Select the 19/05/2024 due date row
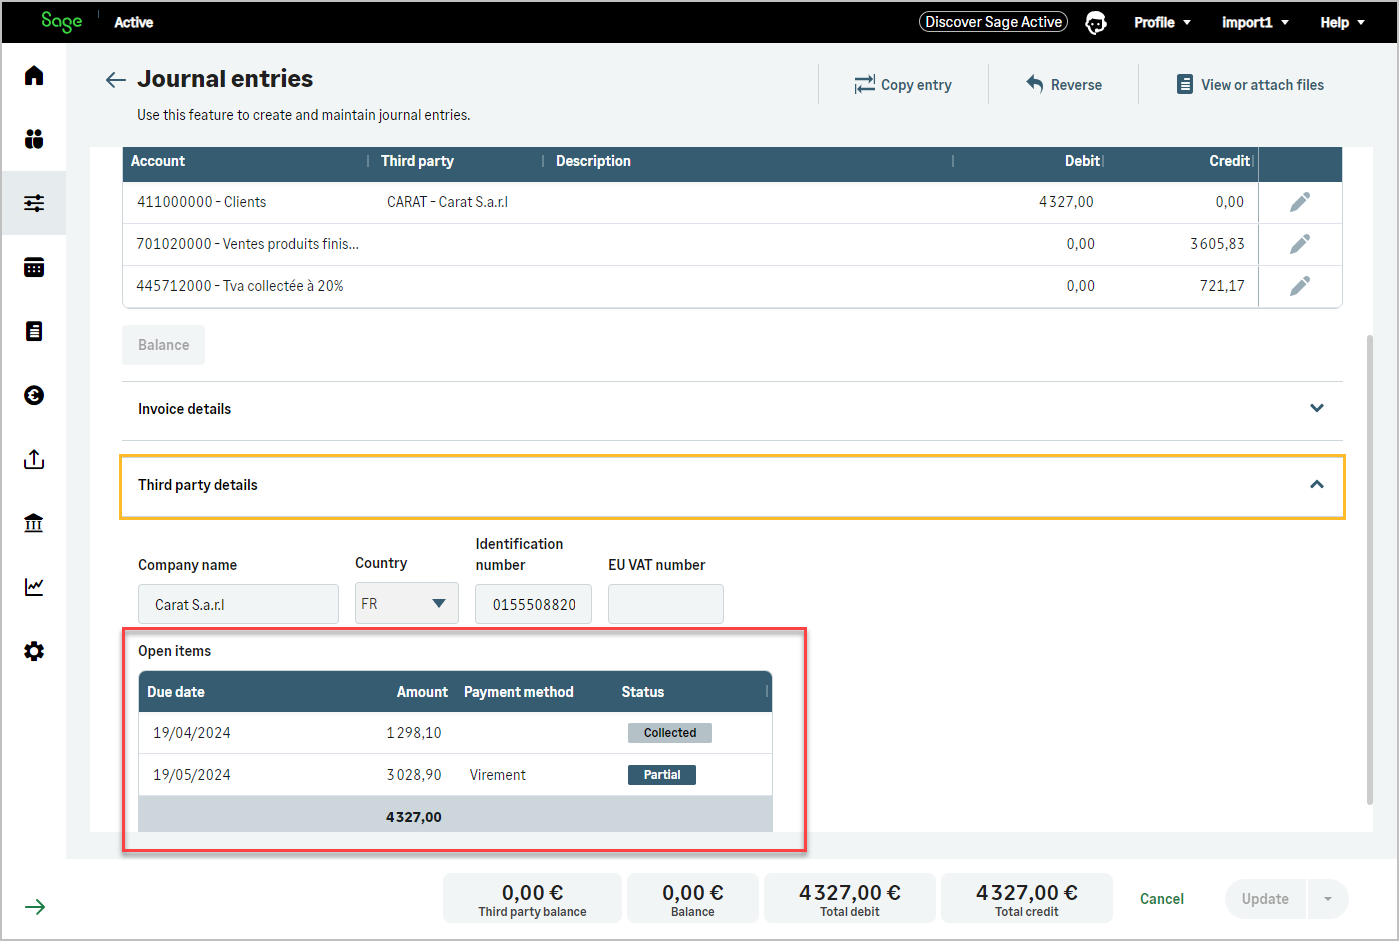This screenshot has width=1399, height=941. point(455,775)
